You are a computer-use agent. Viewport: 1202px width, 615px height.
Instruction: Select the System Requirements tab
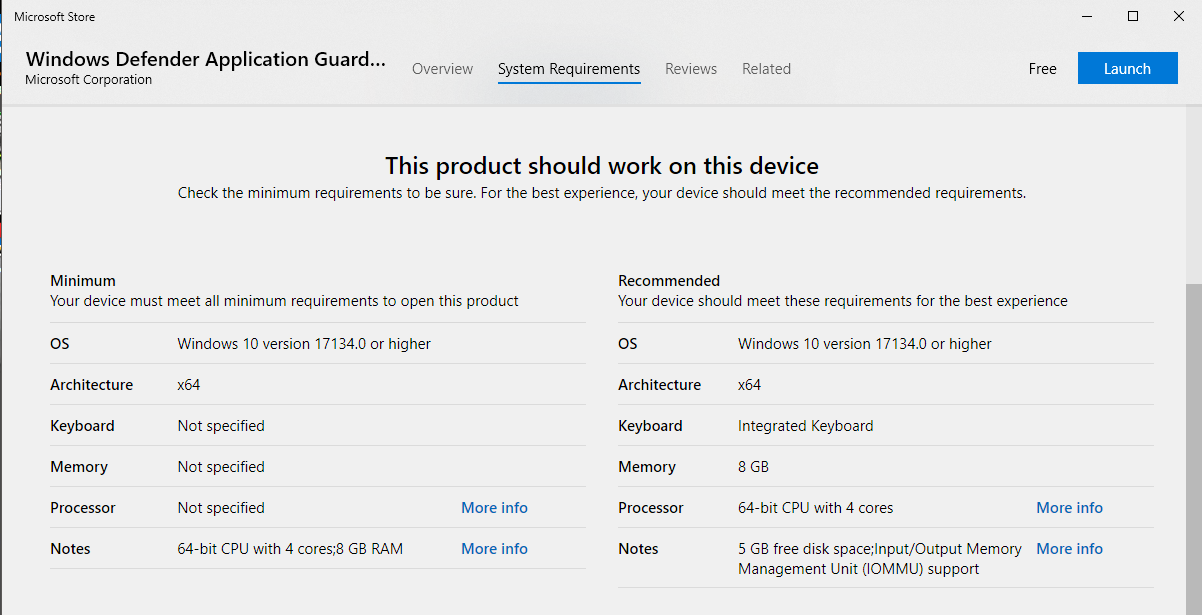point(569,69)
